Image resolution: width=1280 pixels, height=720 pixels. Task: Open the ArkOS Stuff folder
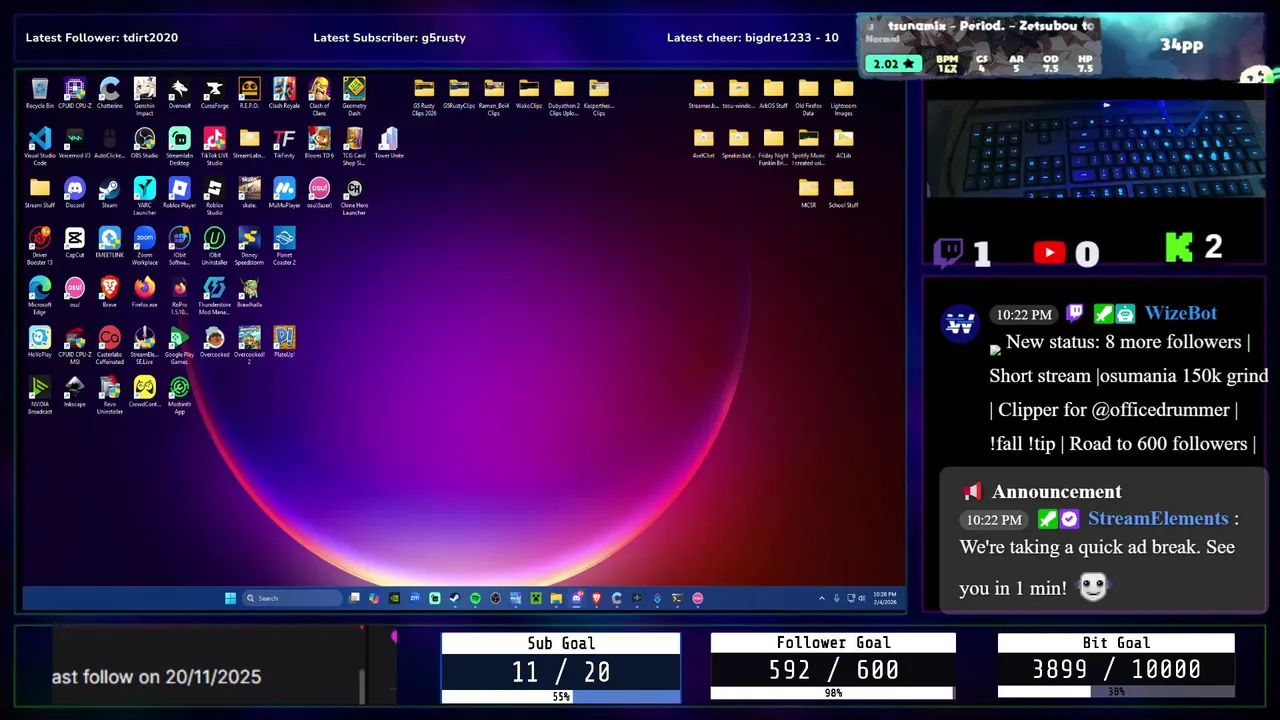(x=773, y=92)
